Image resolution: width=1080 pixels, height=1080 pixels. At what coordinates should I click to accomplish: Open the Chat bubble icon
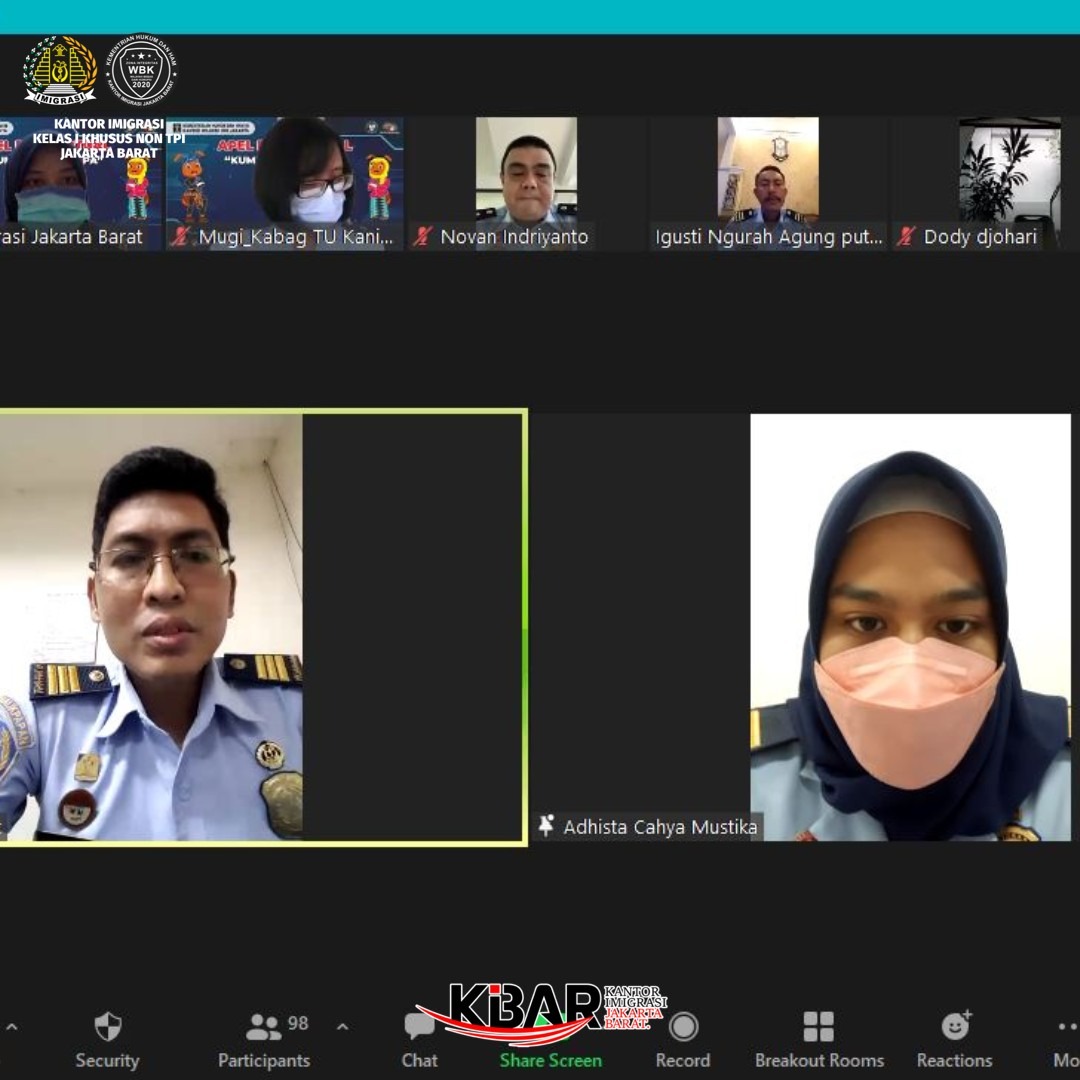(419, 1026)
